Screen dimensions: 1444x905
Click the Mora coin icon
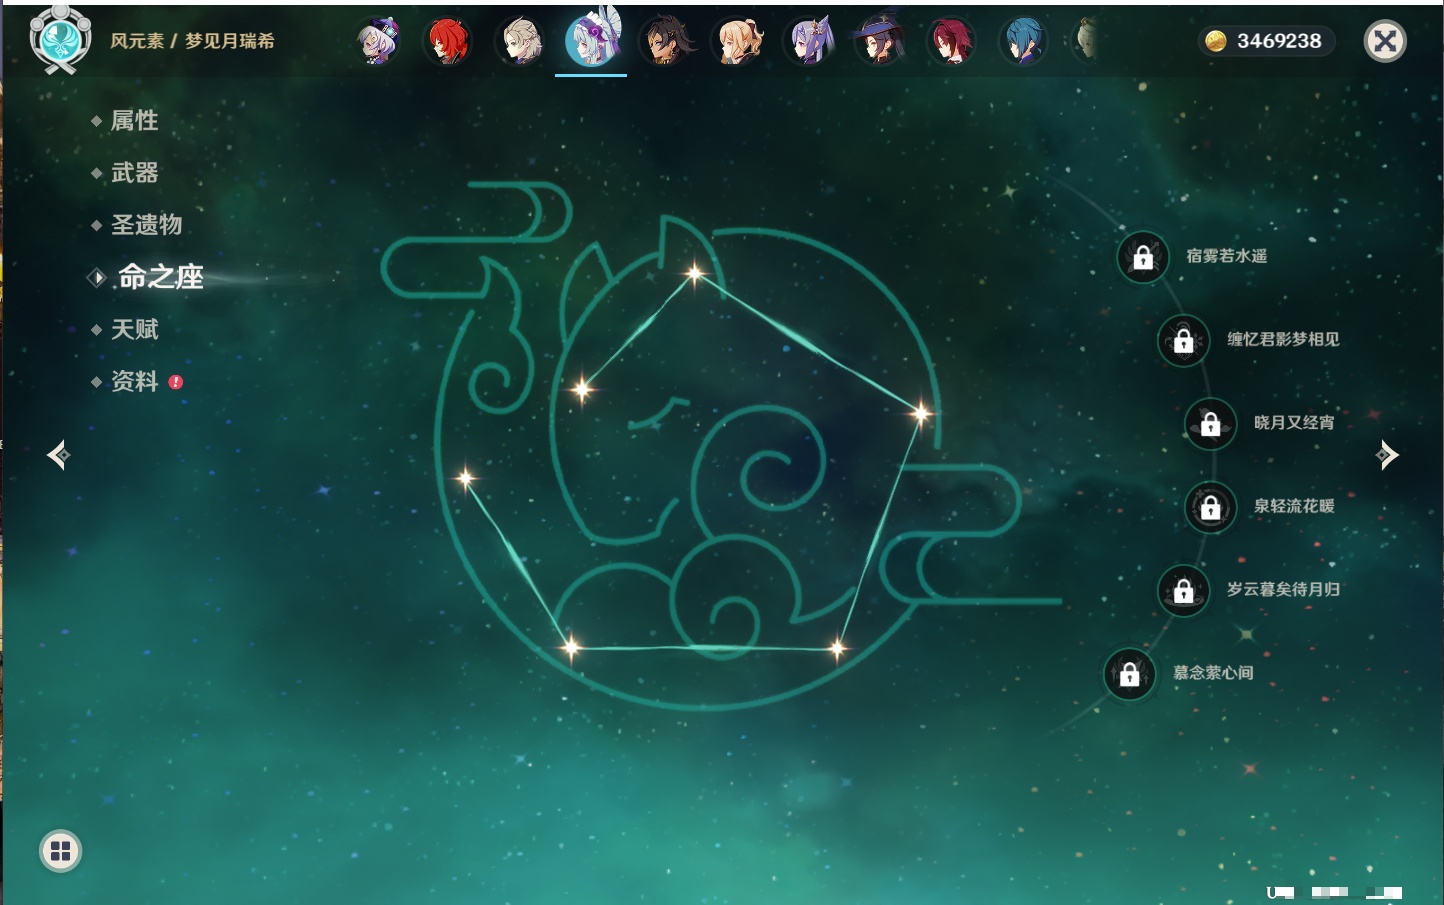click(1215, 41)
